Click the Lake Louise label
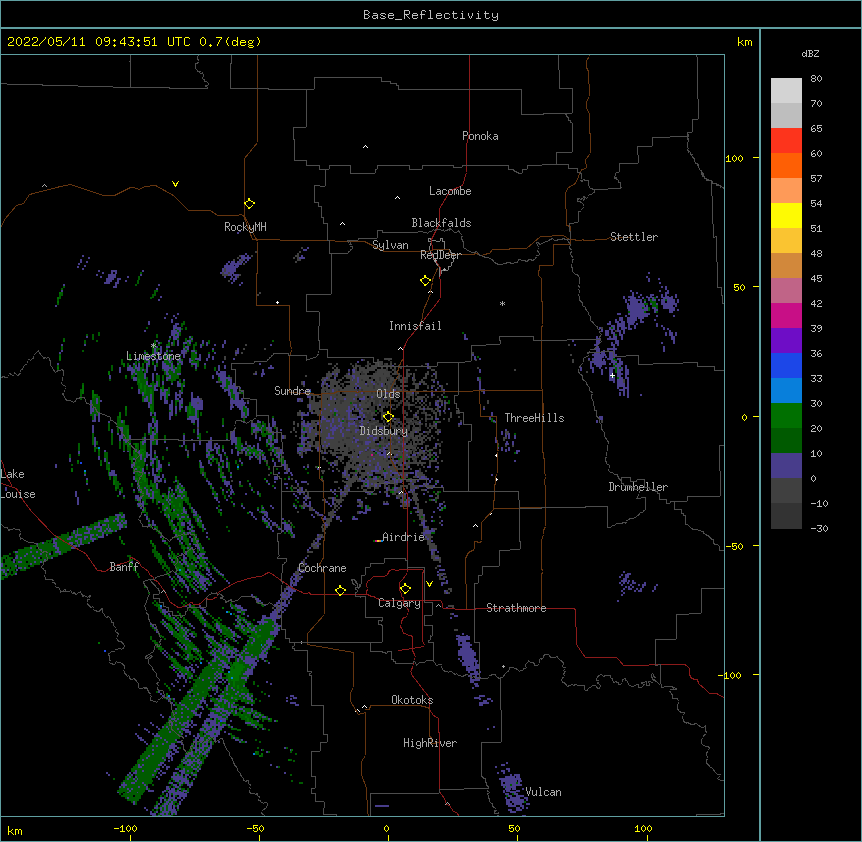This screenshot has width=862, height=842. 18,484
